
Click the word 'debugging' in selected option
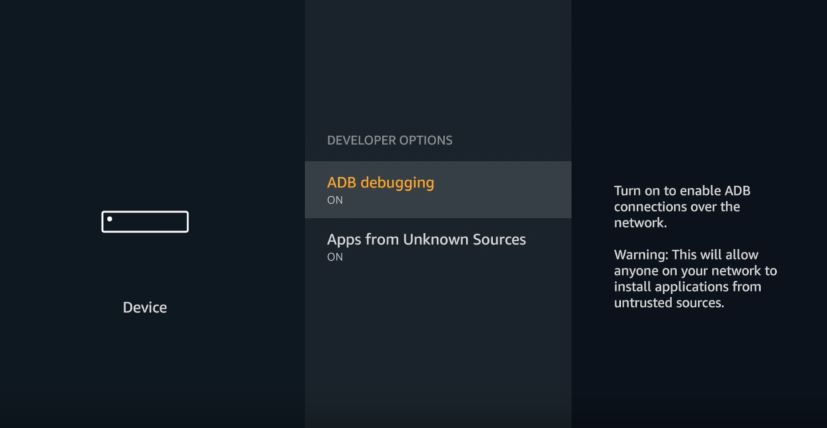pyautogui.click(x=397, y=184)
